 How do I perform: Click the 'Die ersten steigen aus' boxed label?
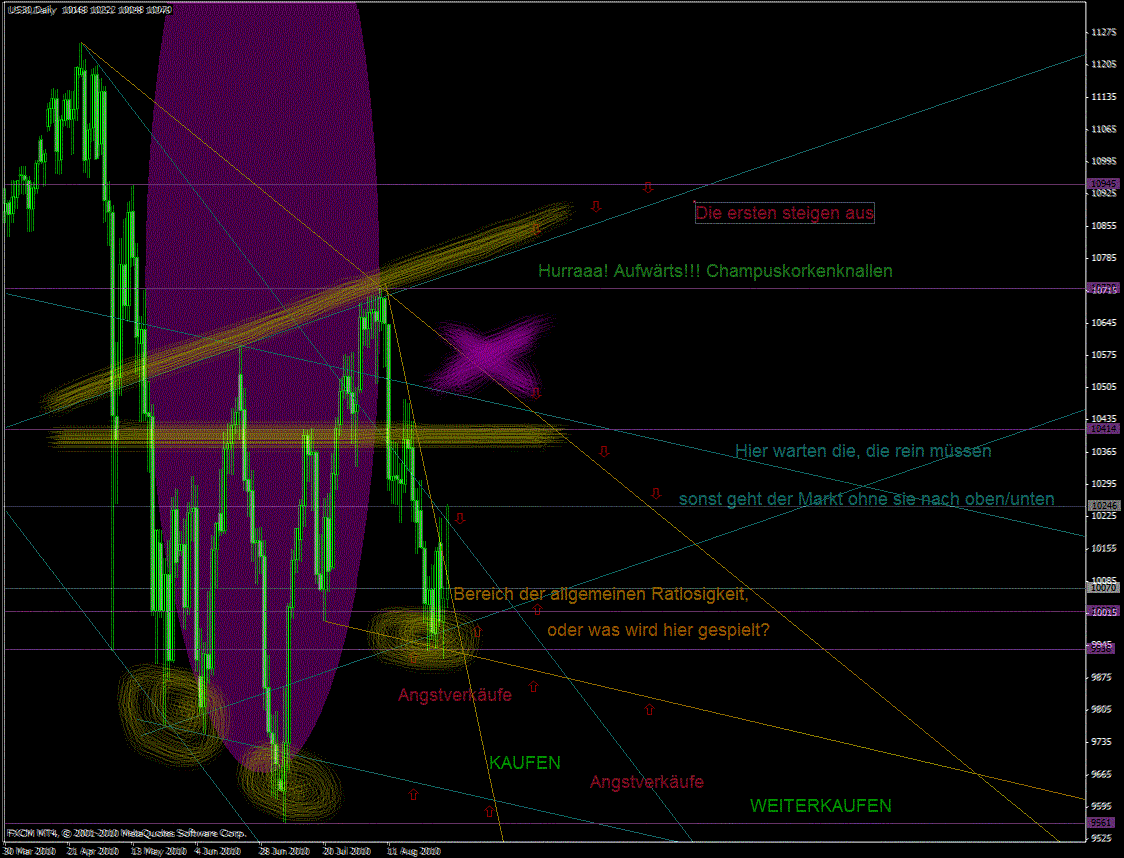pos(784,213)
